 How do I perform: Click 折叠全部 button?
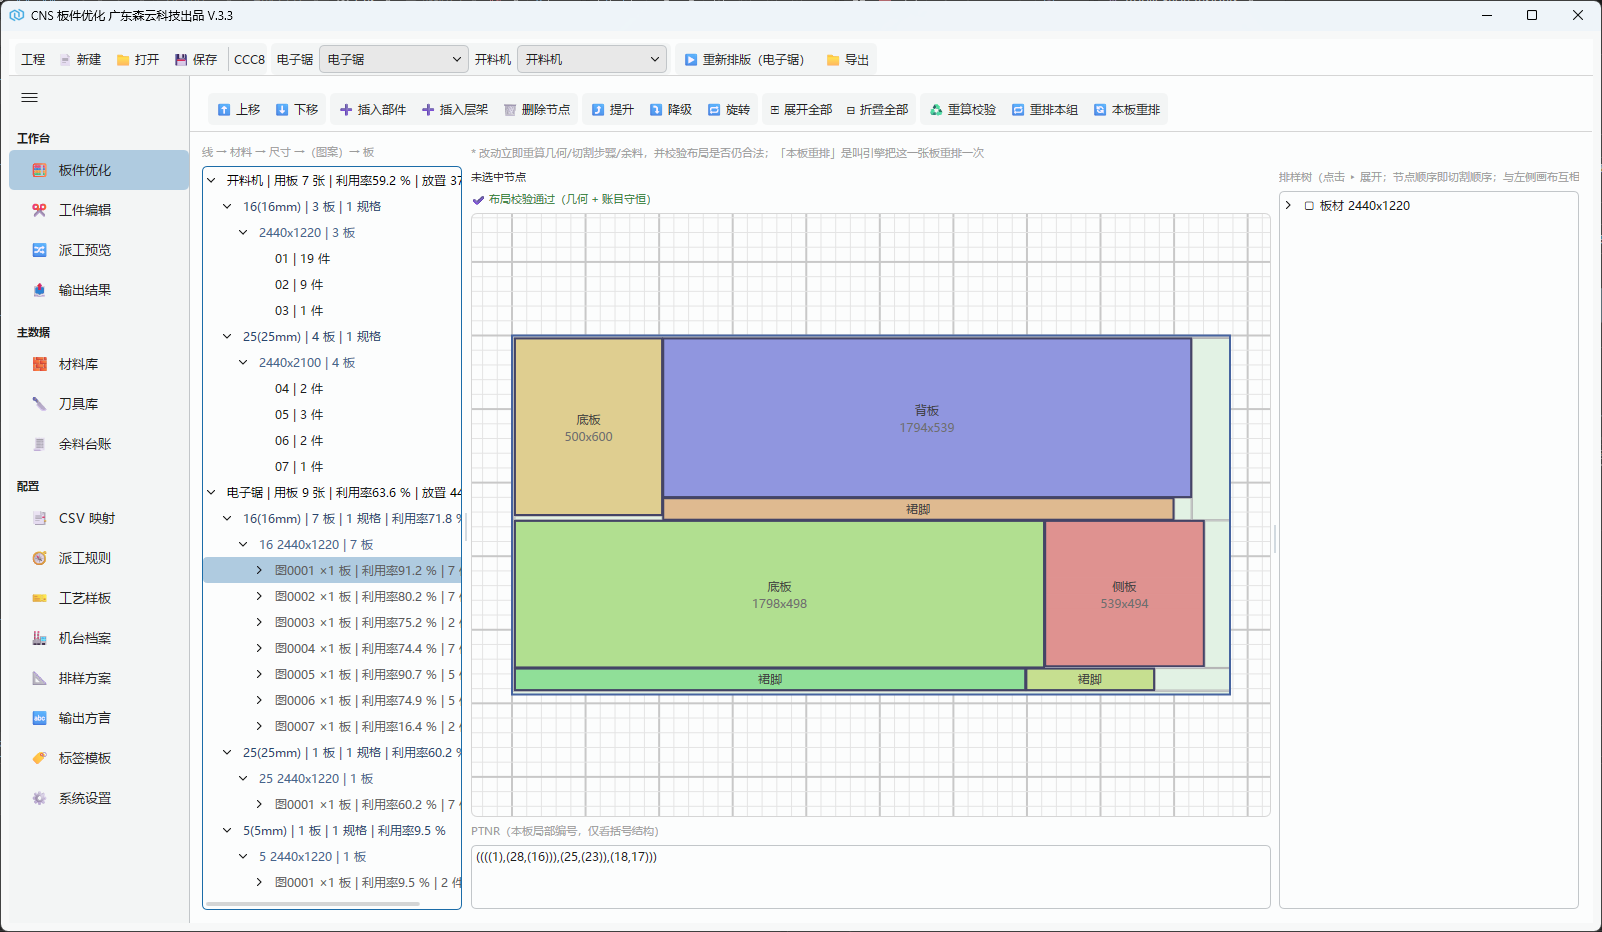[877, 110]
